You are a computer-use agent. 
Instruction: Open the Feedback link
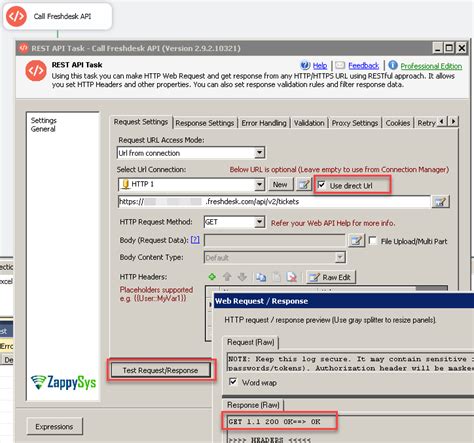click(x=363, y=66)
